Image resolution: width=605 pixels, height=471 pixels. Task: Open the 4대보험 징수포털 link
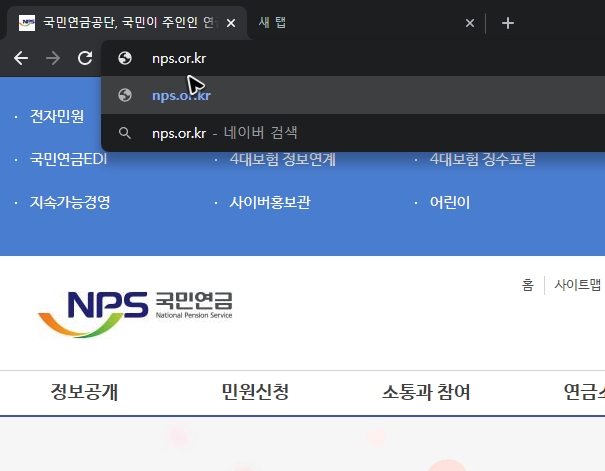[x=482, y=159]
